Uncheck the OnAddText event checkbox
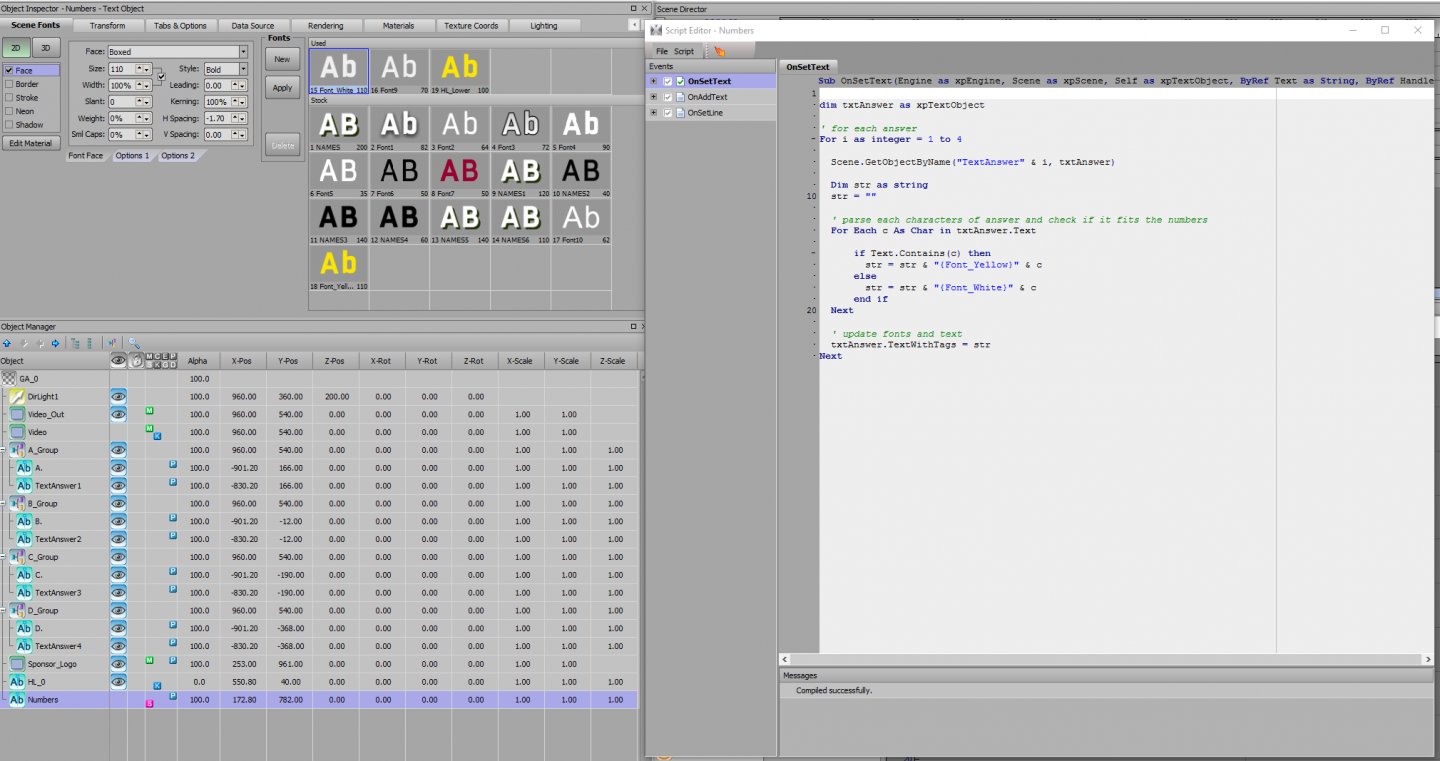1440x761 pixels. (668, 97)
